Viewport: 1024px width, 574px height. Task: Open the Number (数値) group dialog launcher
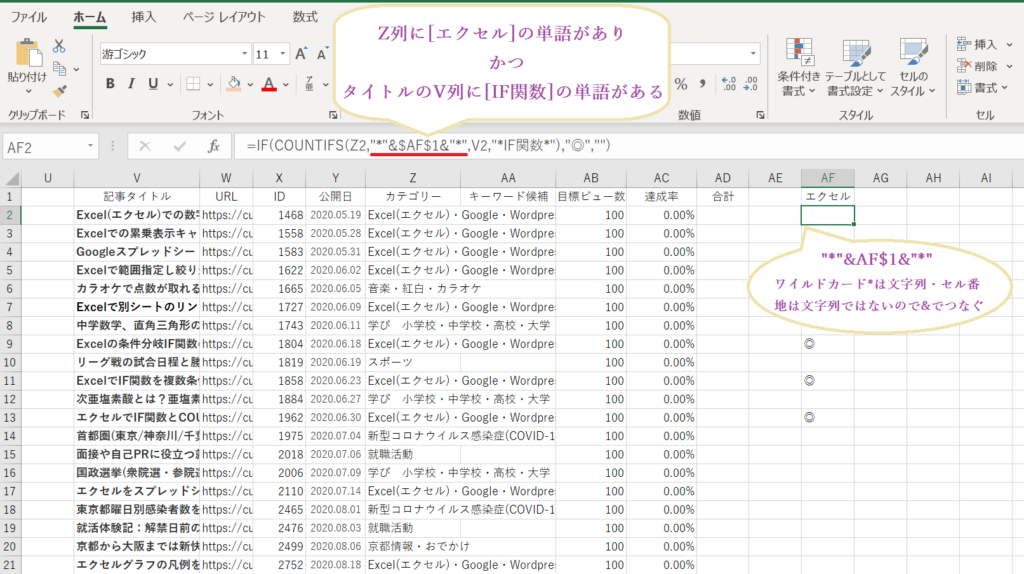pos(760,115)
